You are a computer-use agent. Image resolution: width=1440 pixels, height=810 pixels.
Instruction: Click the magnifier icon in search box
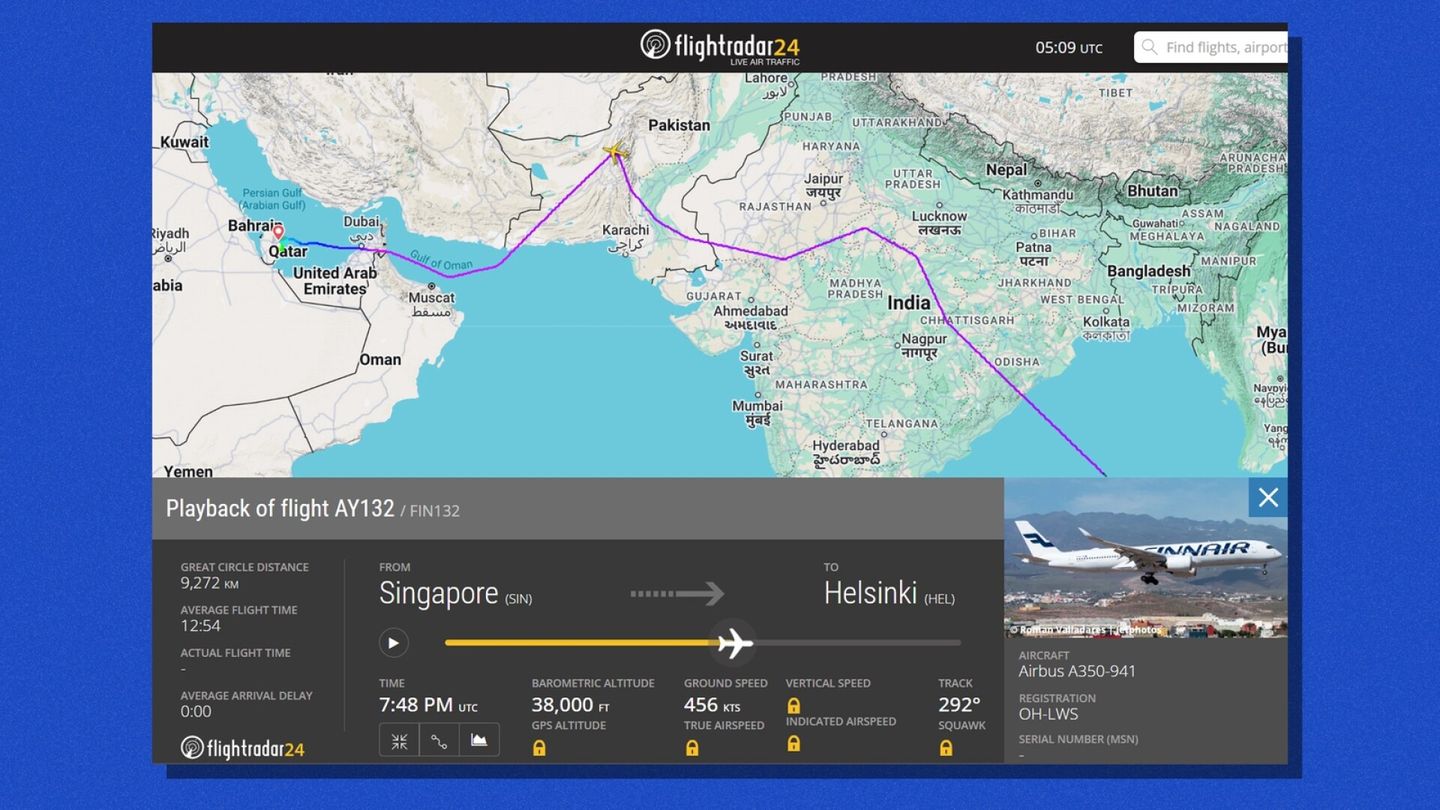click(x=1150, y=47)
